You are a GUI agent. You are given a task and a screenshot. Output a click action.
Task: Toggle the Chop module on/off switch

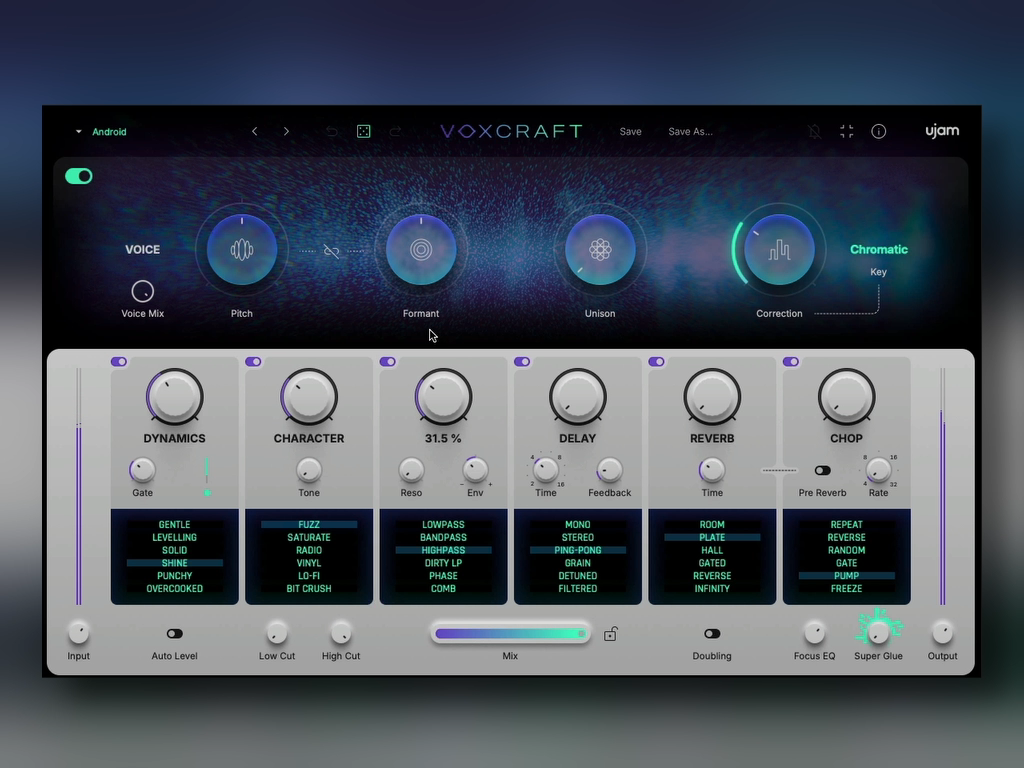pos(791,361)
